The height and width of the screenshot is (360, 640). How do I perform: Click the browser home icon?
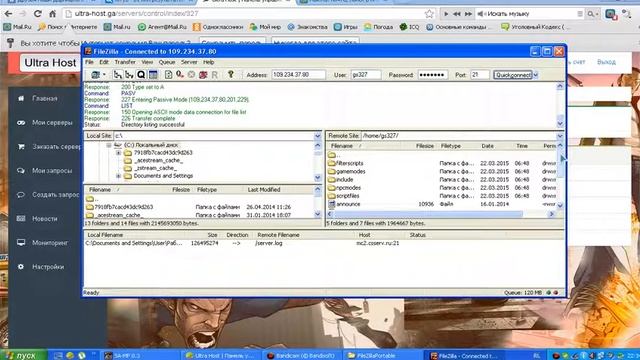(x=53, y=13)
